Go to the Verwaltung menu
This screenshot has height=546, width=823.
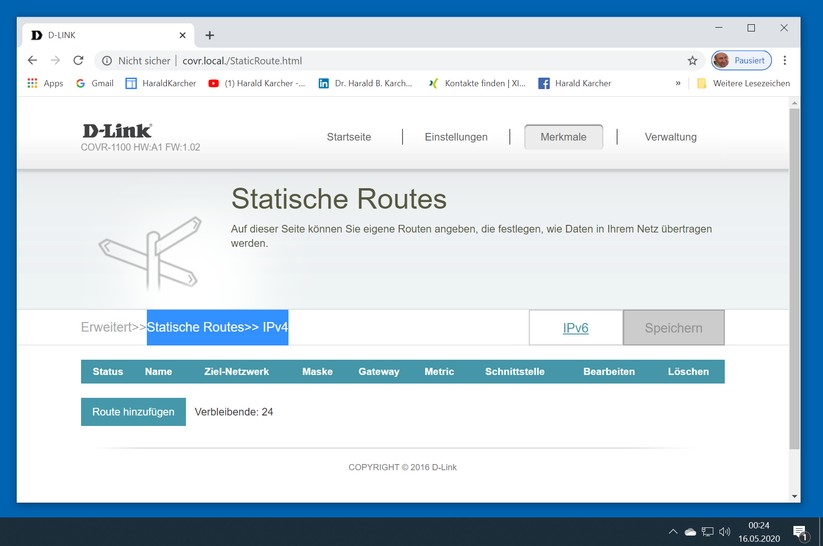tap(670, 137)
